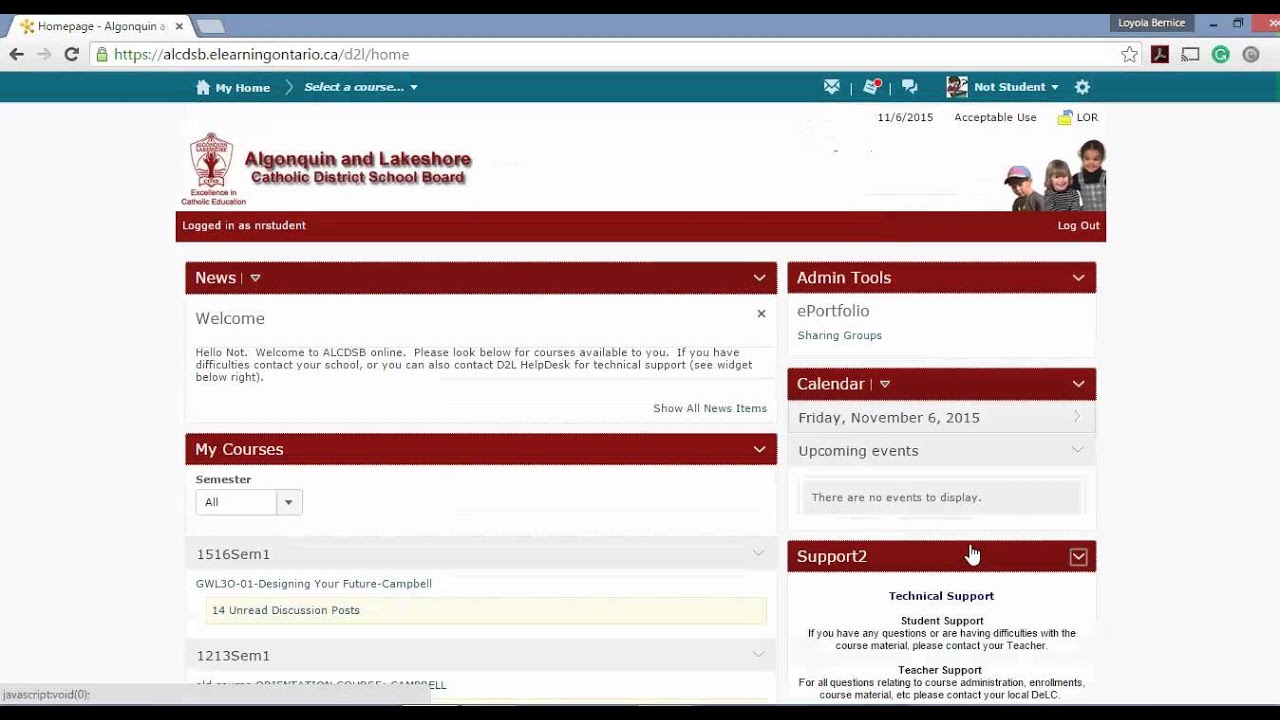This screenshot has height=720, width=1280.
Task: Collapse the Admin Tools widget
Action: pyautogui.click(x=1079, y=278)
